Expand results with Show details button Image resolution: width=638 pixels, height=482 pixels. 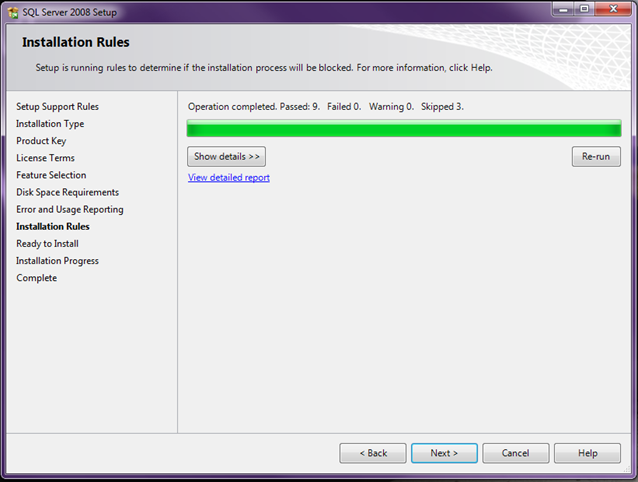226,157
